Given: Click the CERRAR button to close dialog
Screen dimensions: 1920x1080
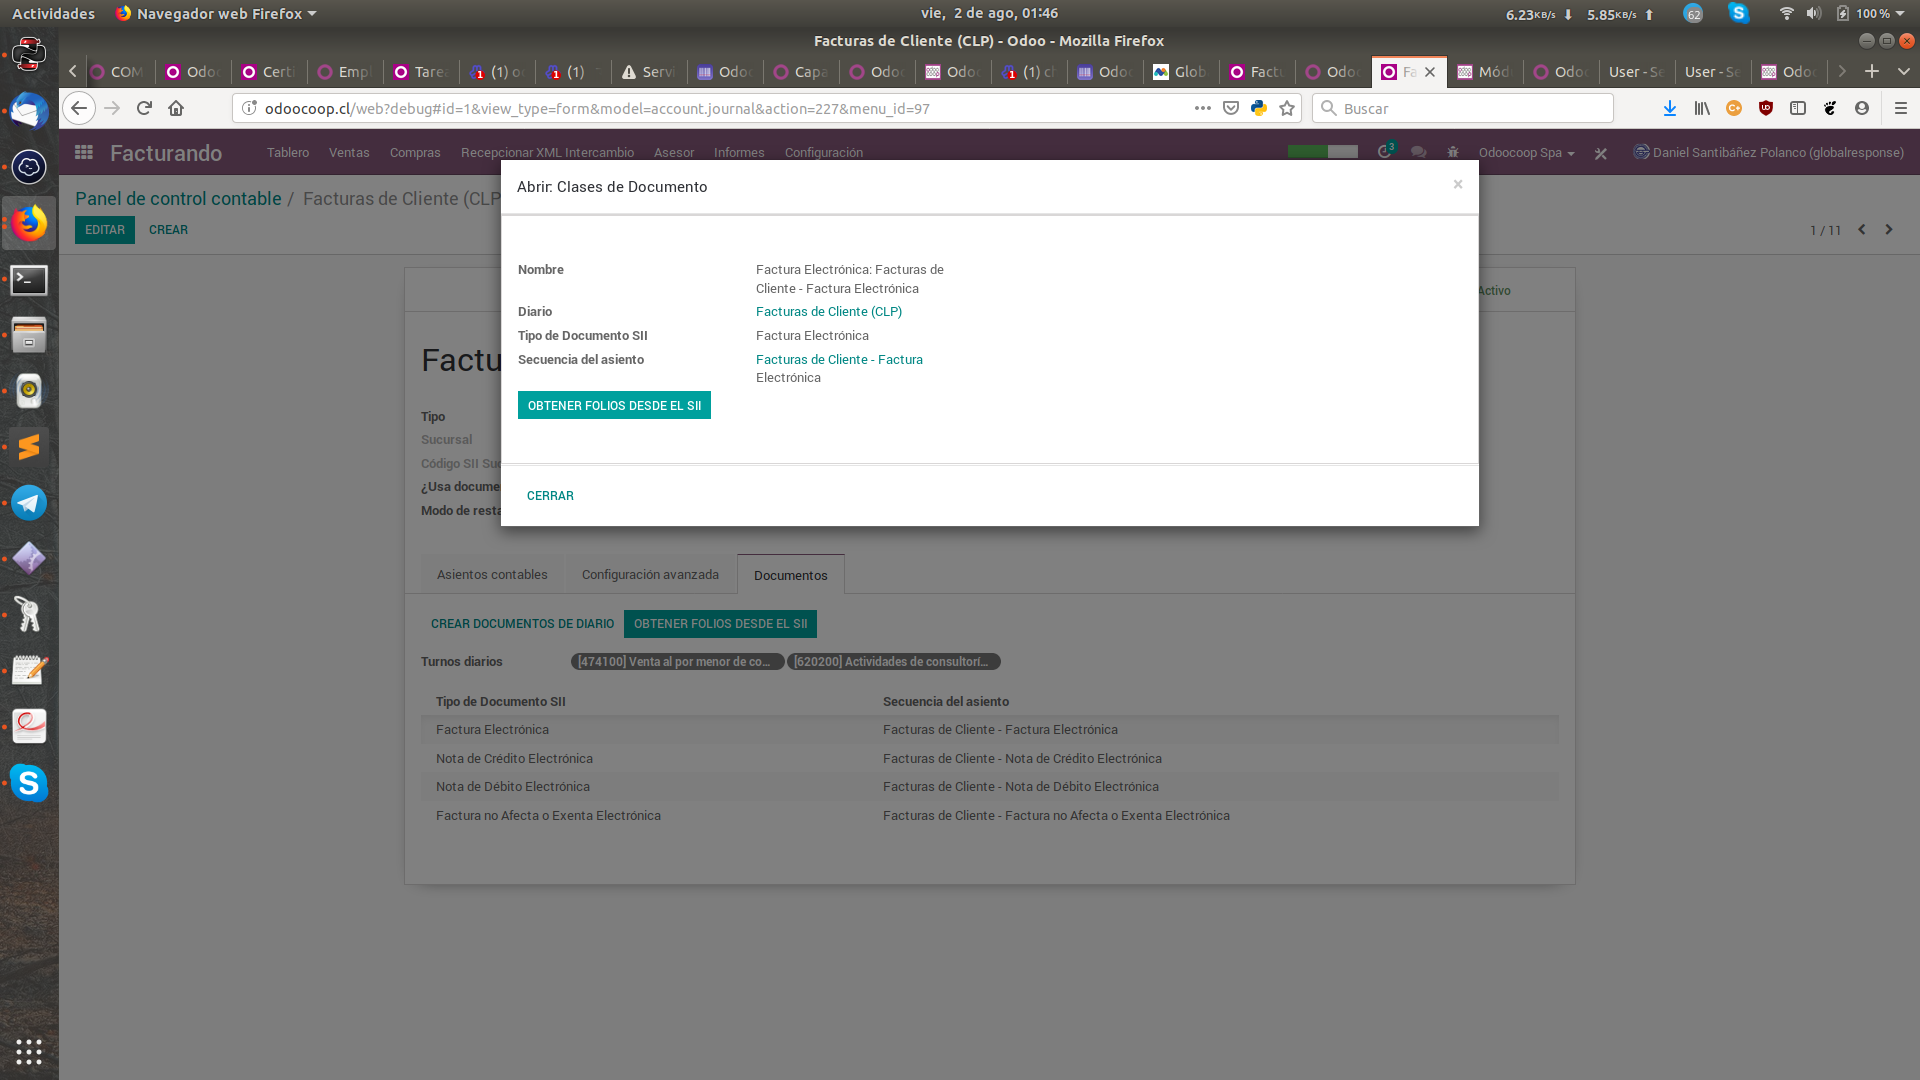Looking at the screenshot, I should point(550,495).
